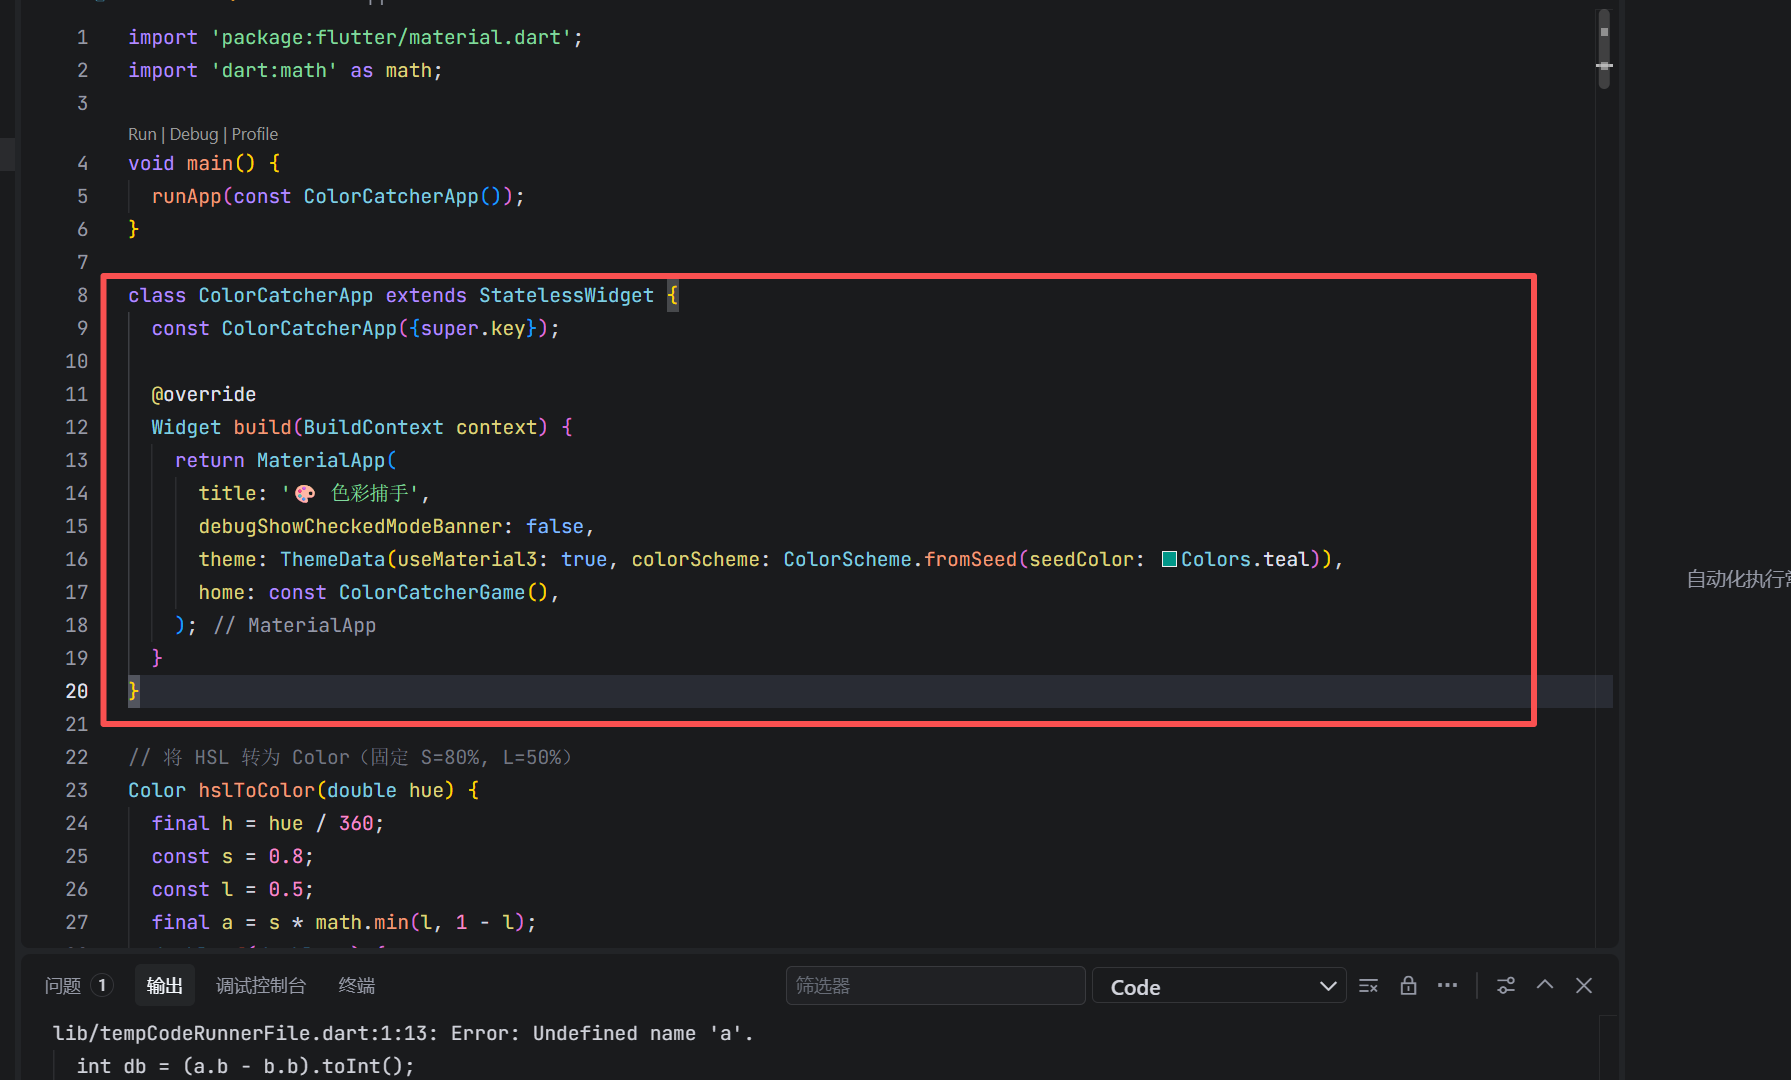Click the @override annotation on line 11

point(204,394)
